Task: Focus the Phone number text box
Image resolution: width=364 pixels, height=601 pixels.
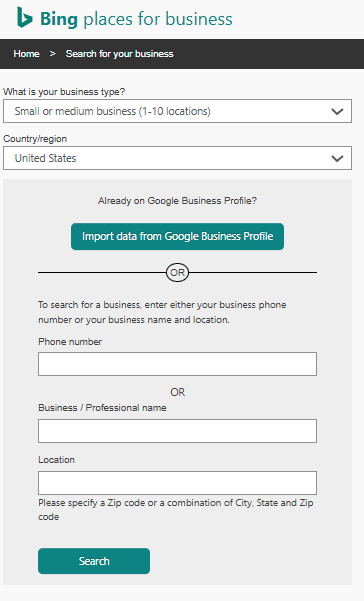Action: (x=177, y=364)
